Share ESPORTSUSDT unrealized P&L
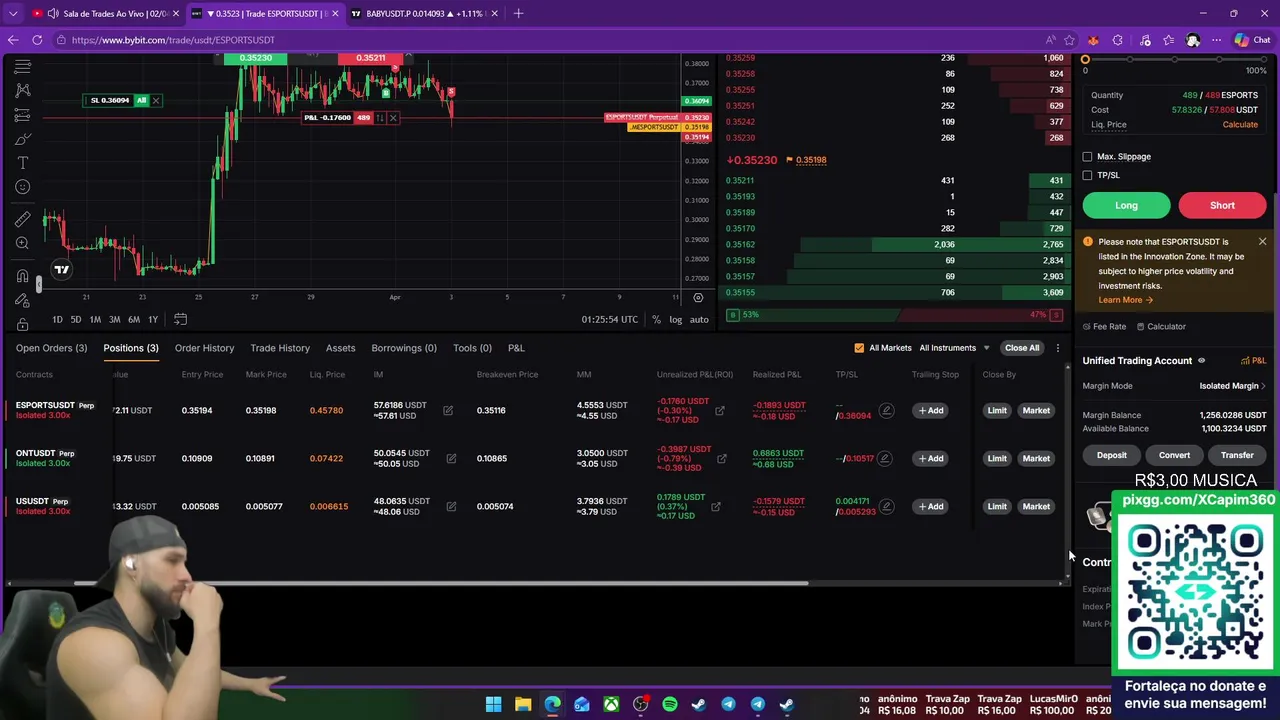Screen dimensions: 1280x720 pyautogui.click(x=719, y=411)
